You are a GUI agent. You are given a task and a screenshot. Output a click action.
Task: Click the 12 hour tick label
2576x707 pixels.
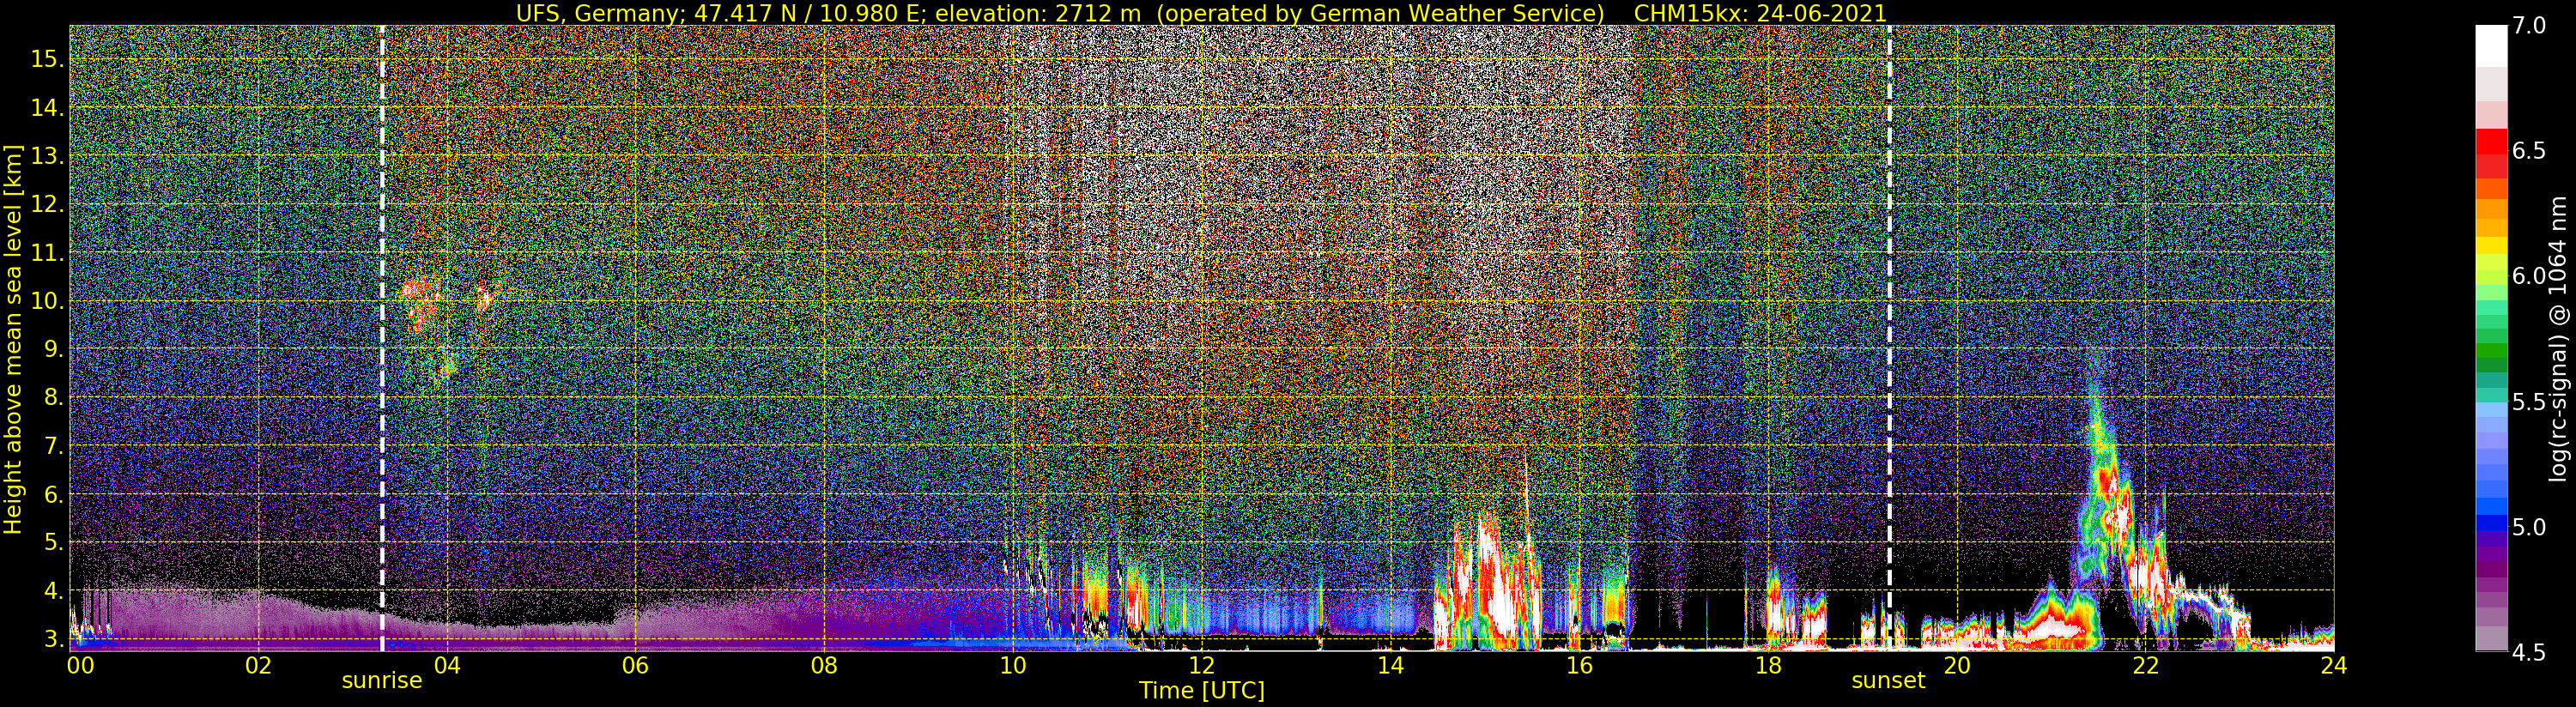[x=1201, y=665]
